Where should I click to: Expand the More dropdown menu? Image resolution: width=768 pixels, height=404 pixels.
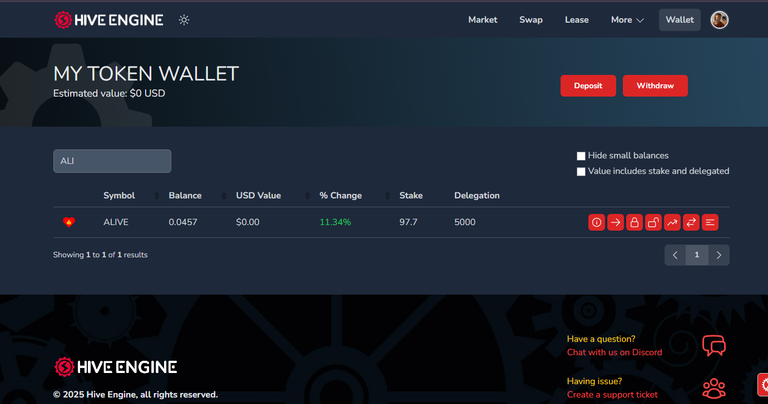coord(627,20)
